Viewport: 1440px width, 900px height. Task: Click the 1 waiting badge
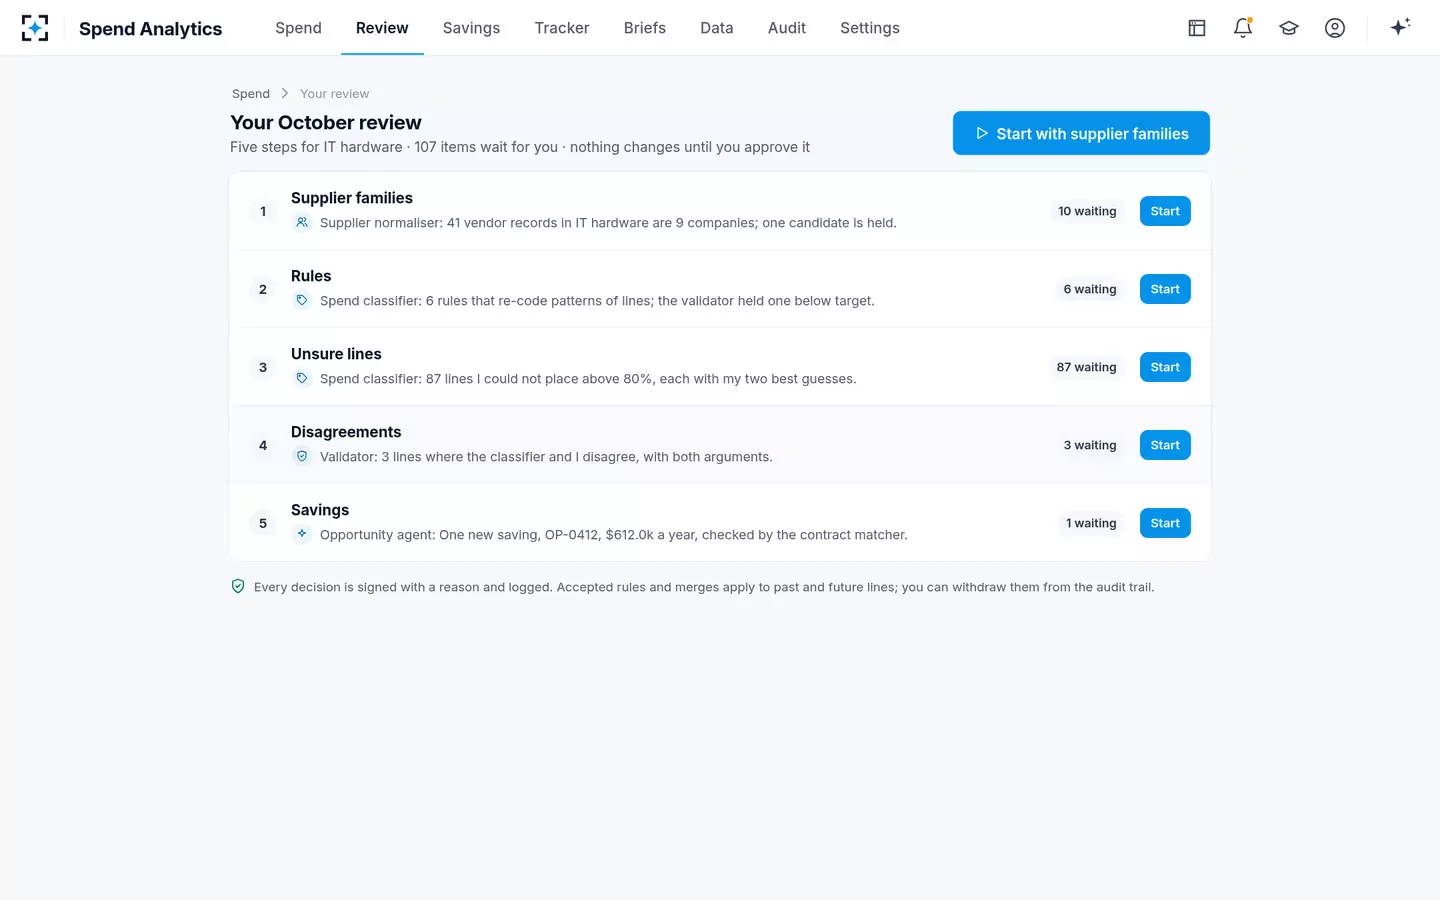(x=1091, y=523)
